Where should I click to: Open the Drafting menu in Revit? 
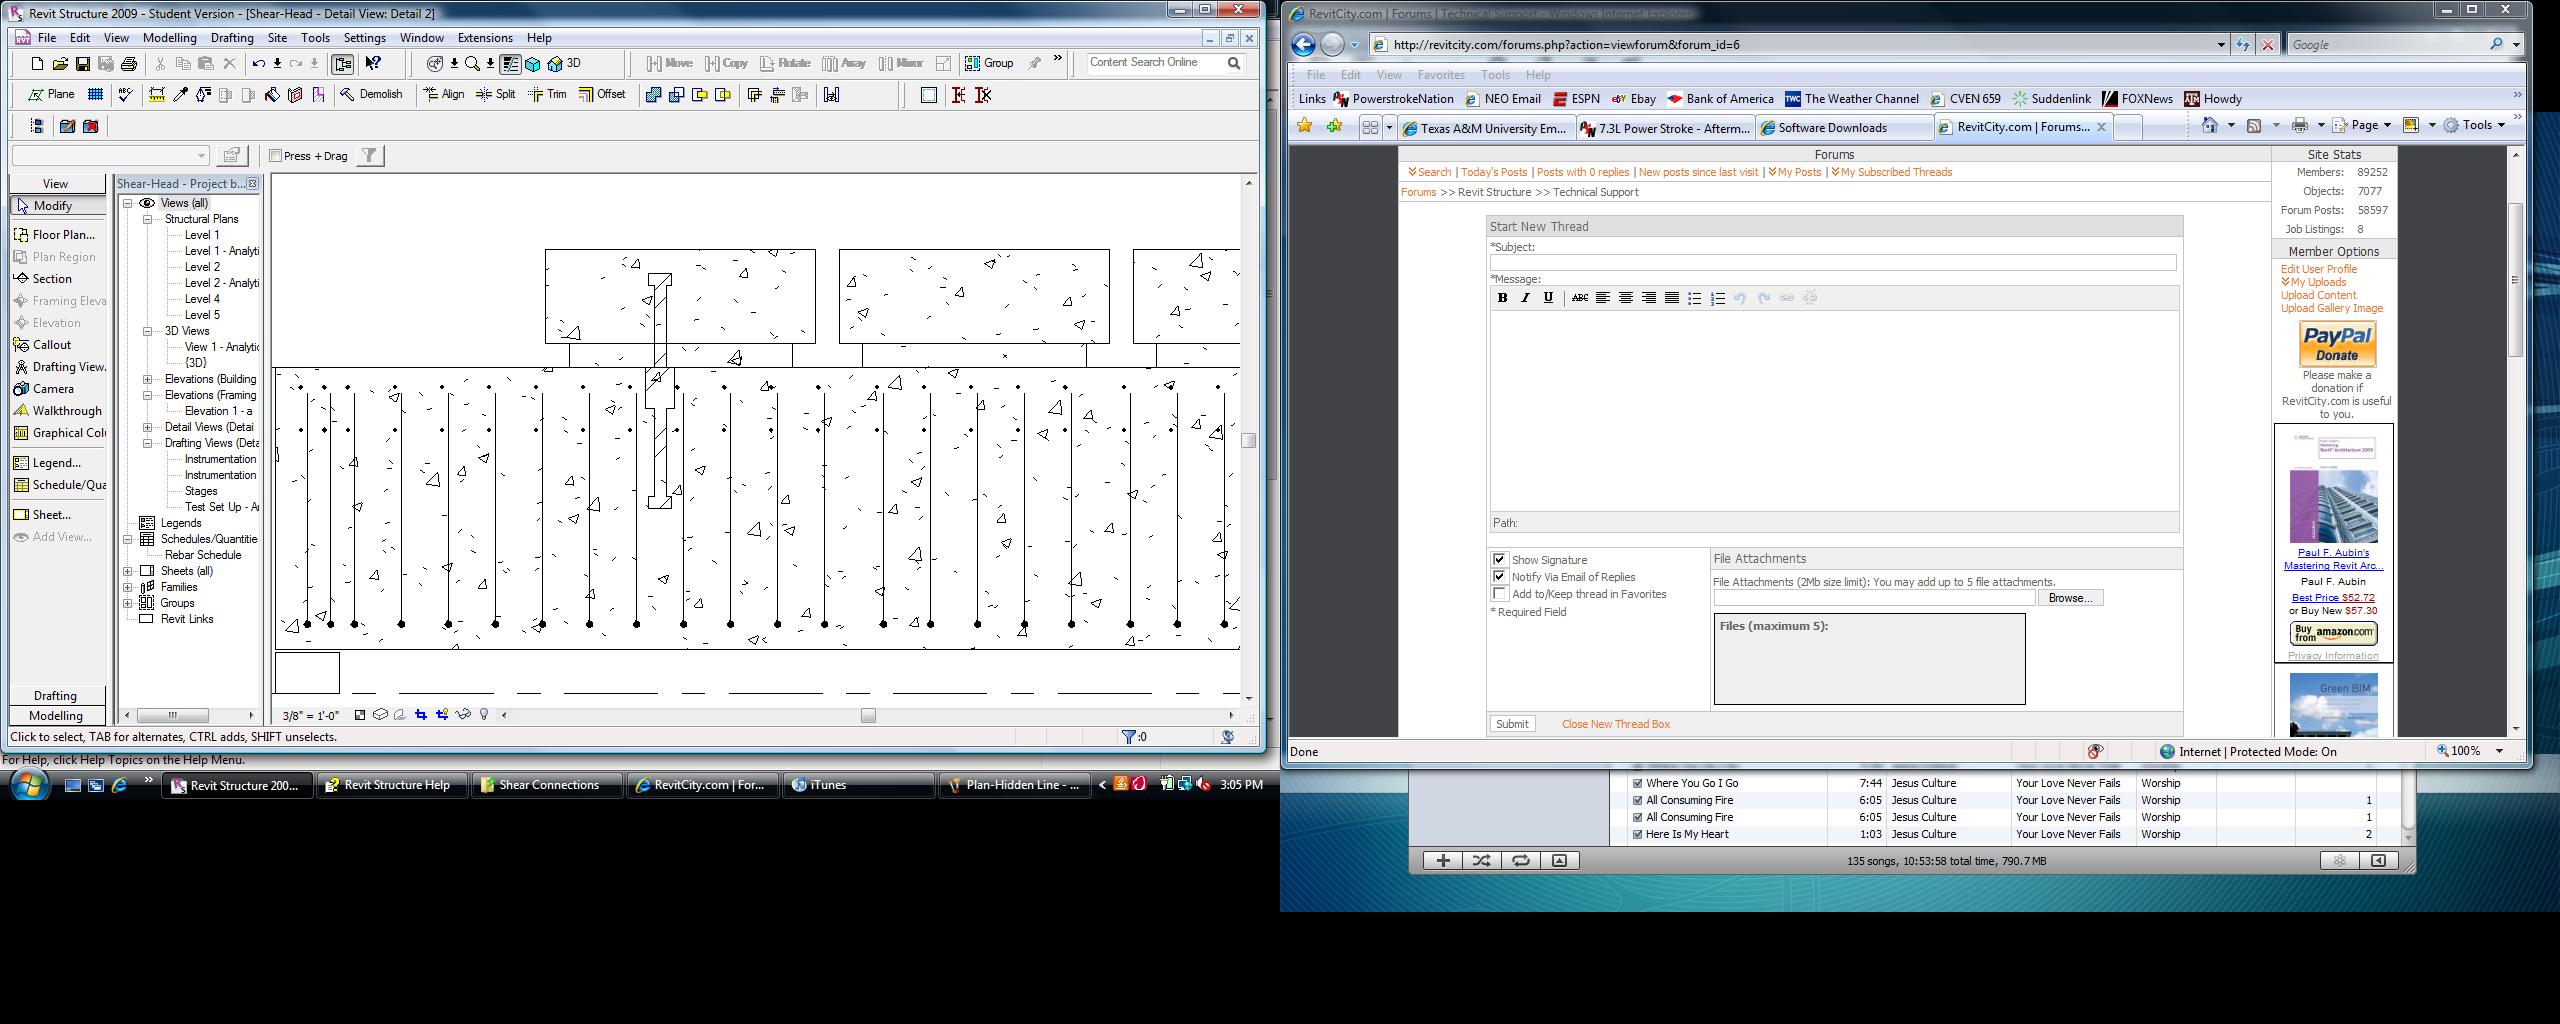232,38
